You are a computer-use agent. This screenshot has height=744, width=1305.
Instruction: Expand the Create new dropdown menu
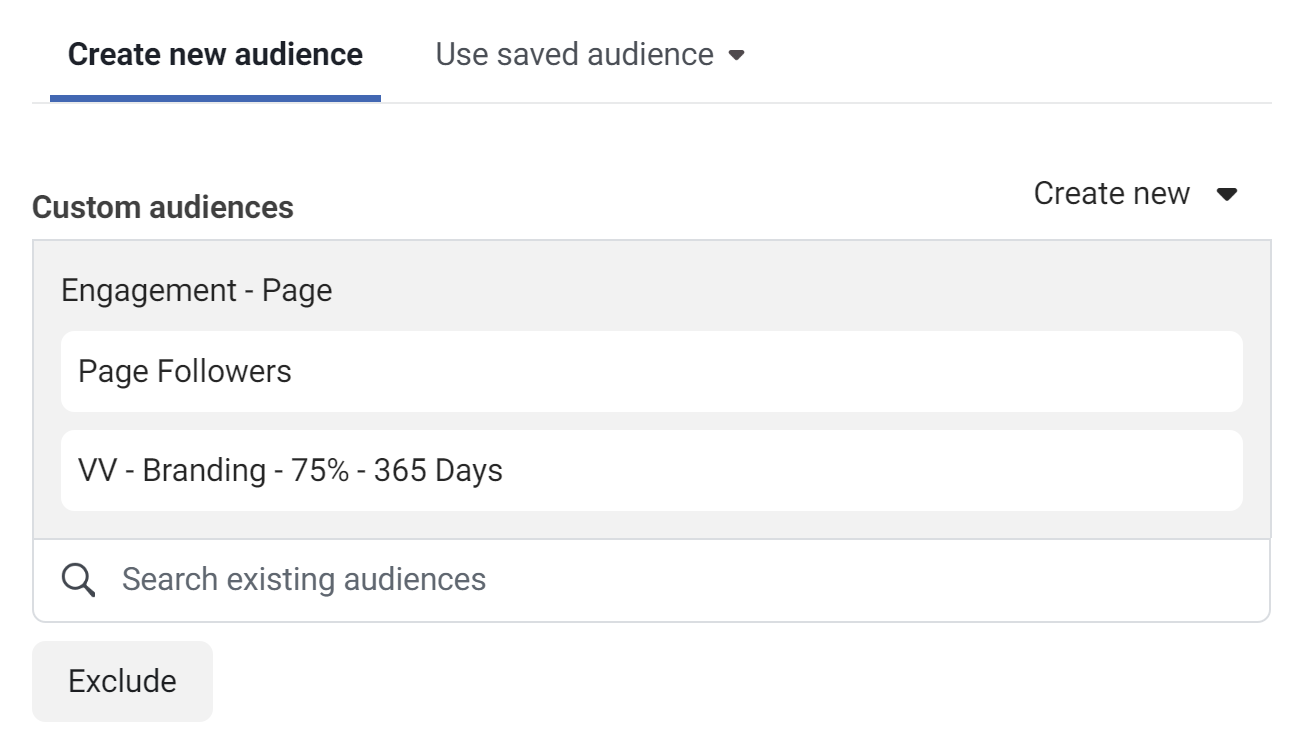pos(1136,193)
